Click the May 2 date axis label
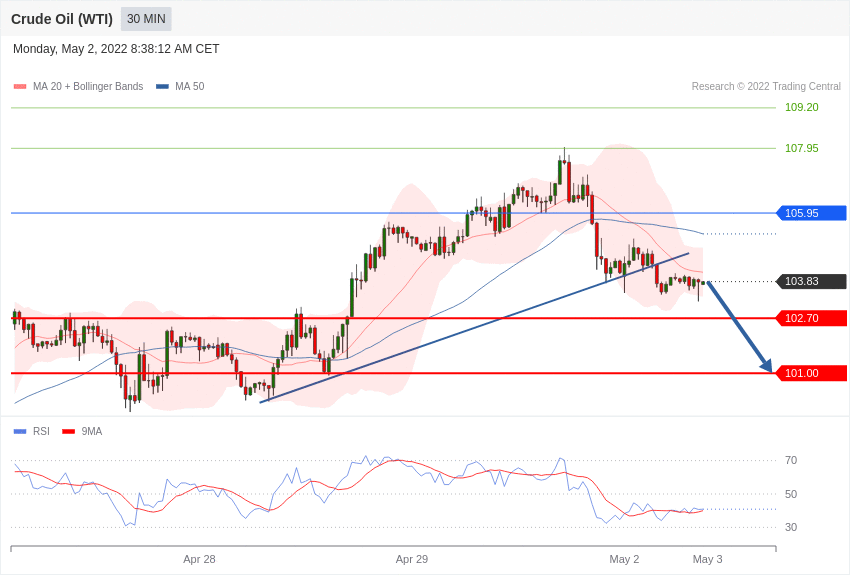 click(x=624, y=559)
